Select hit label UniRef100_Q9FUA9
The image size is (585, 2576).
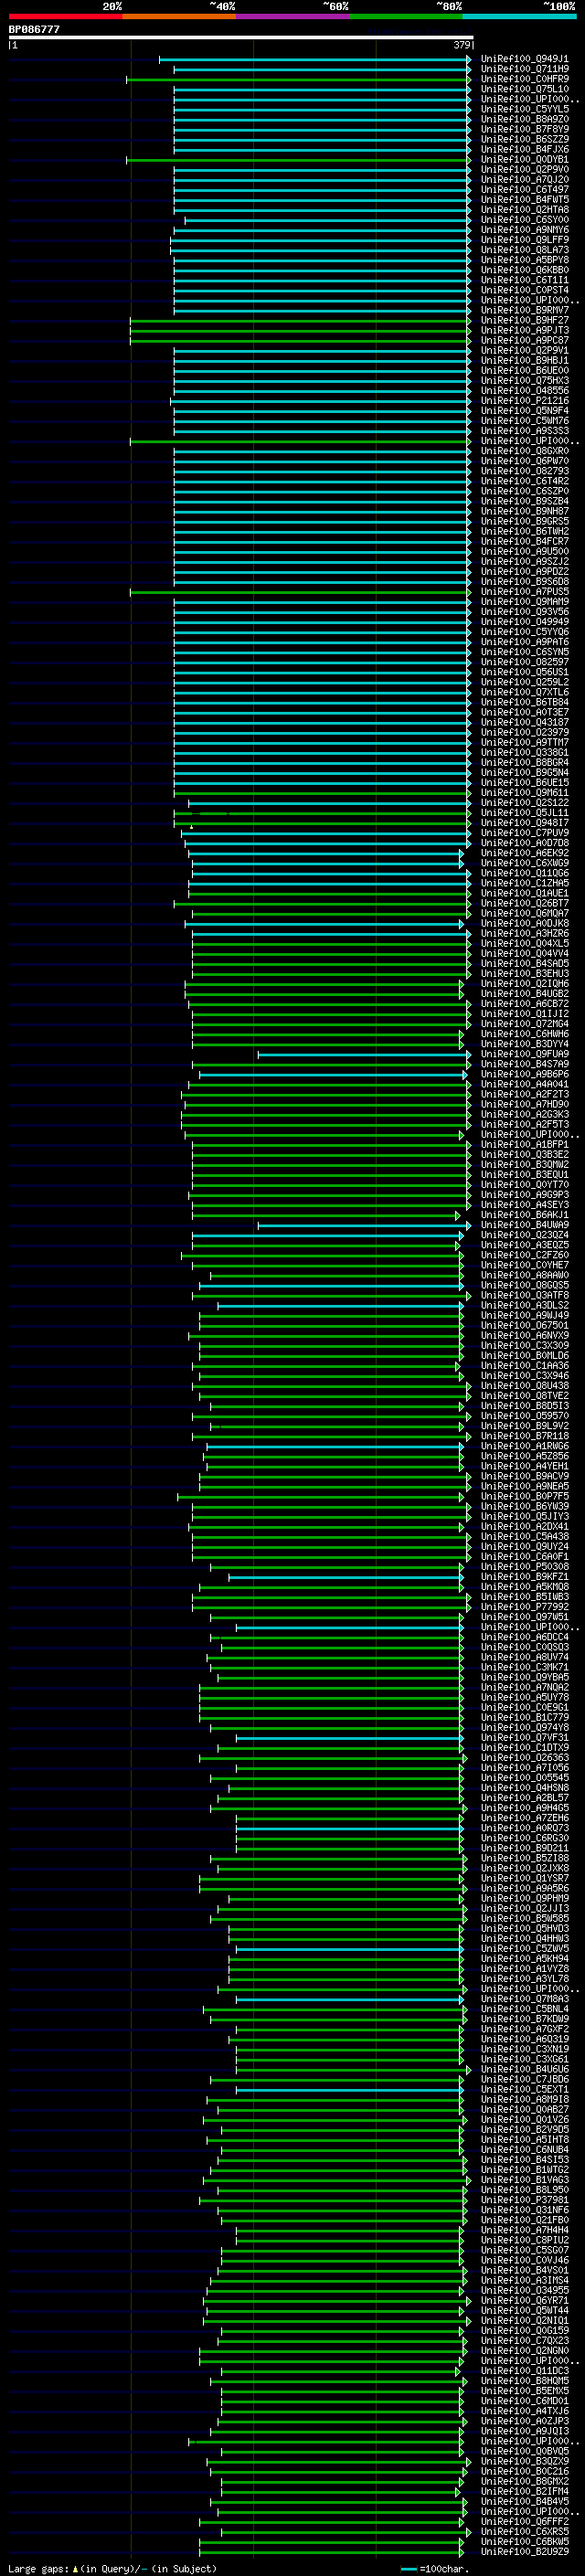click(524, 1054)
